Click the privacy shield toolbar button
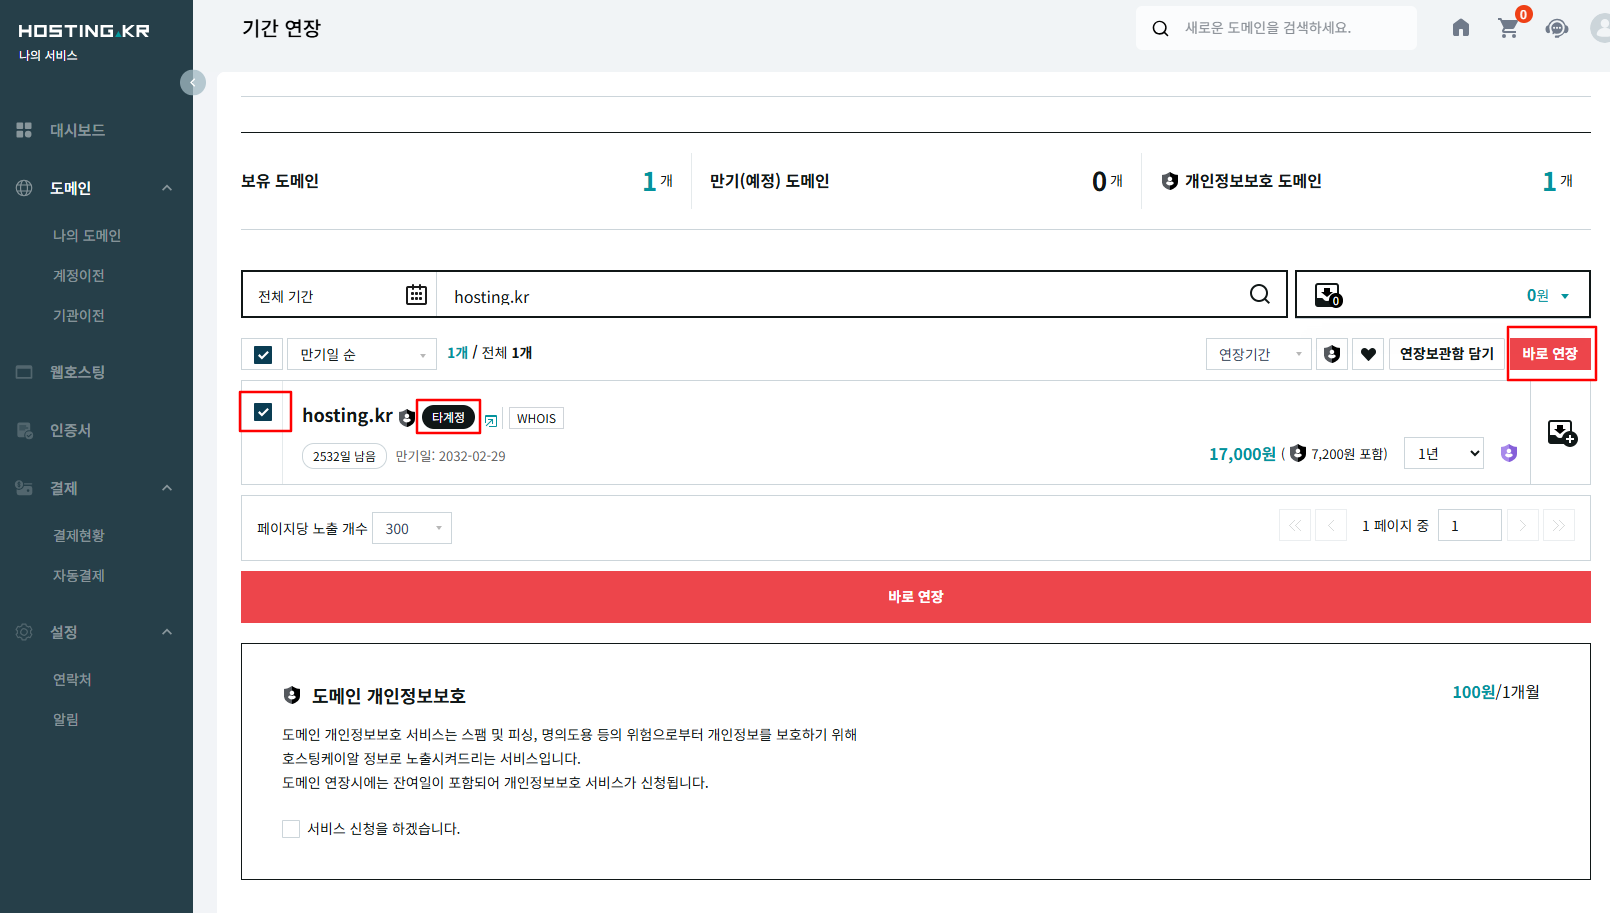Image resolution: width=1610 pixels, height=913 pixels. pos(1331,354)
